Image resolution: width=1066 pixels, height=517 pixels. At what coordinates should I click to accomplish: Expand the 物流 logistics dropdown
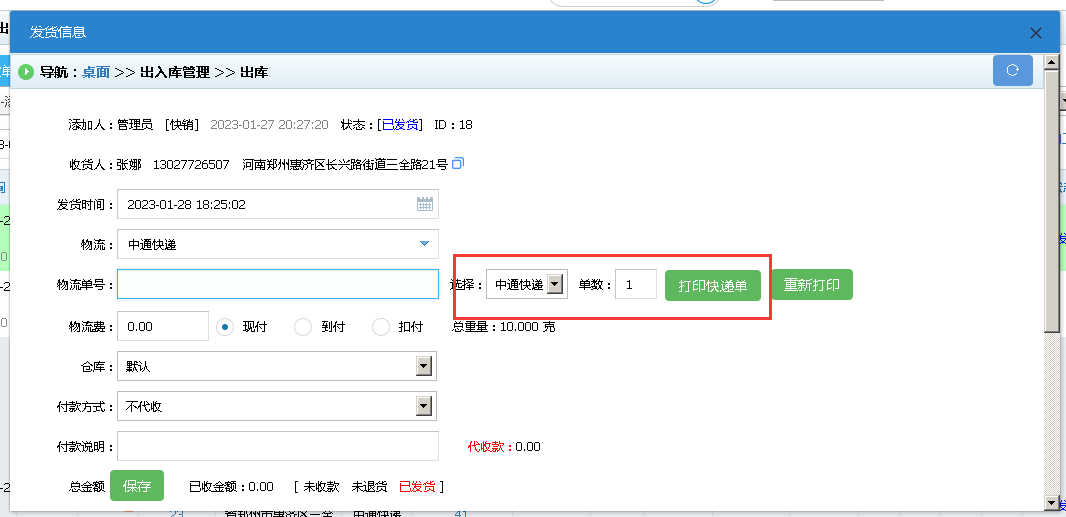tap(424, 244)
